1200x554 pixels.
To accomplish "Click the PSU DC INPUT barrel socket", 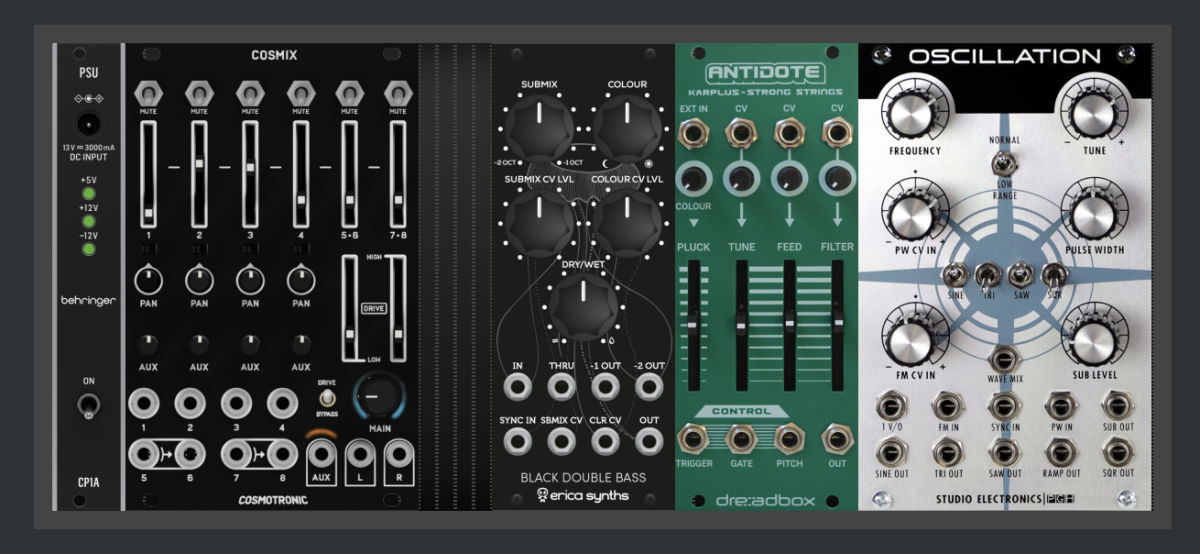I will pyautogui.click(x=89, y=126).
